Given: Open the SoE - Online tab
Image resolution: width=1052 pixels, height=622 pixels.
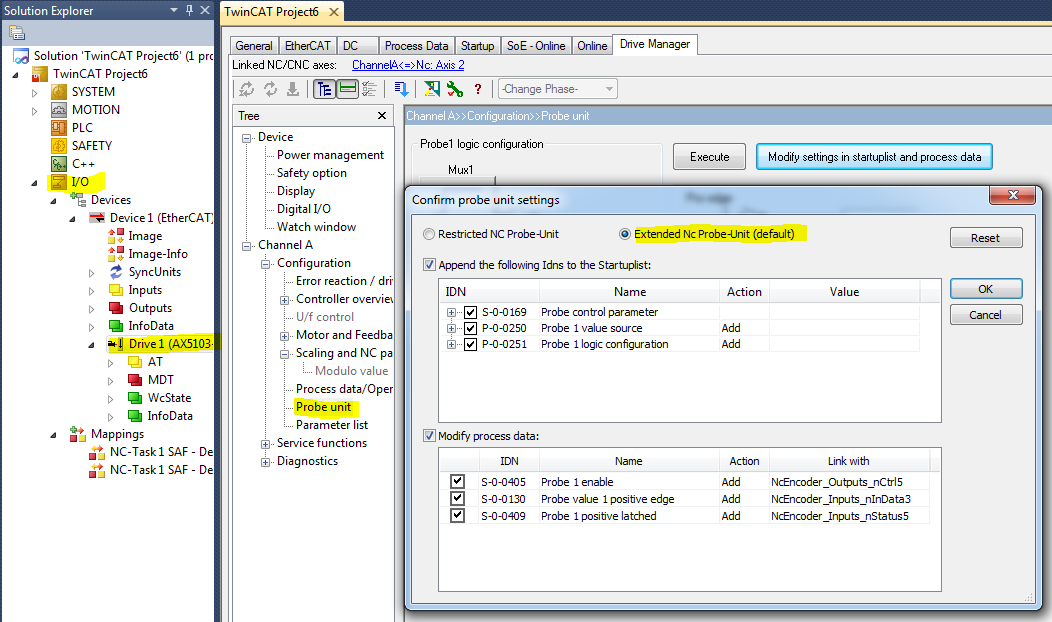Looking at the screenshot, I should [536, 46].
